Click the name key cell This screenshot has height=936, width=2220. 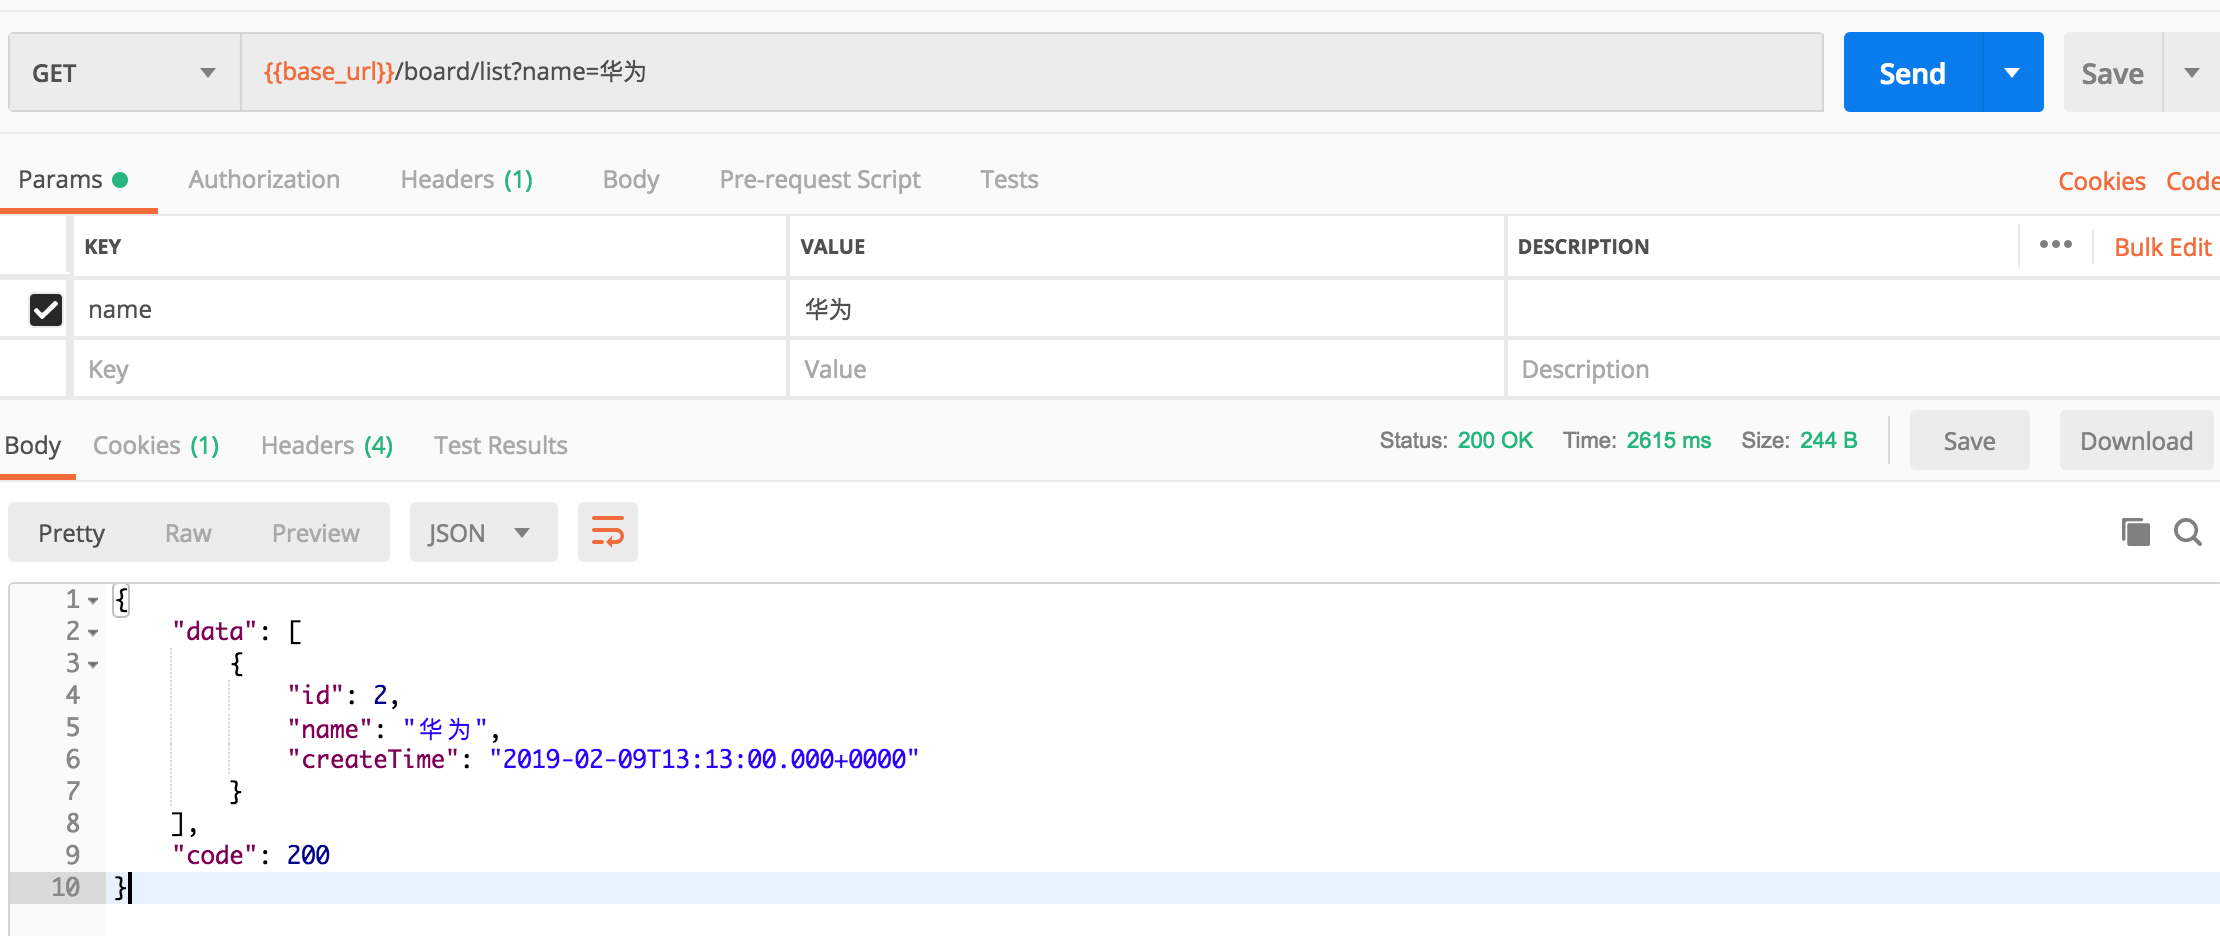430,309
